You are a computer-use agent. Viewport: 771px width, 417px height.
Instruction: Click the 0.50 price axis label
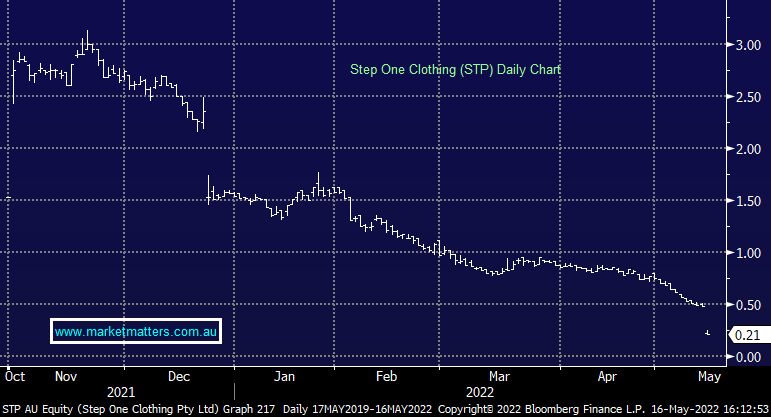(748, 305)
